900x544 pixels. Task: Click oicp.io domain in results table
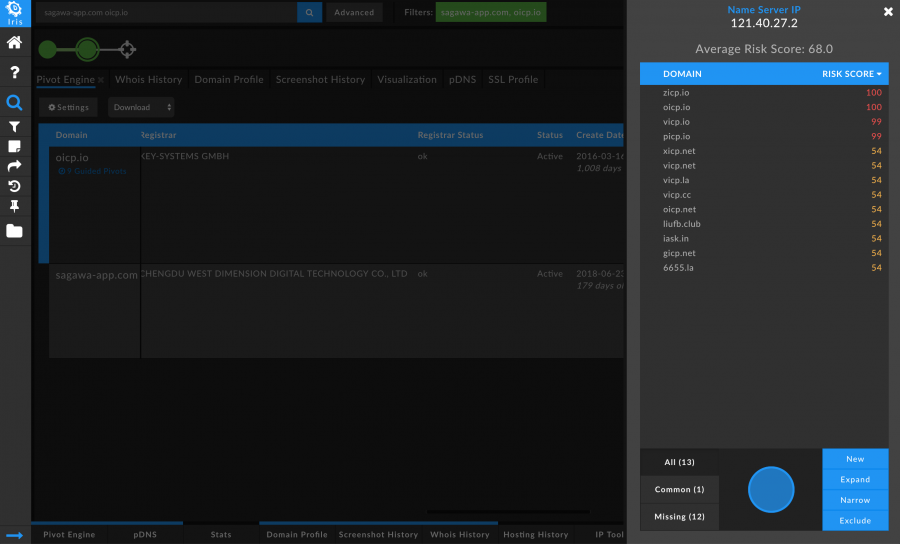[x=72, y=157]
